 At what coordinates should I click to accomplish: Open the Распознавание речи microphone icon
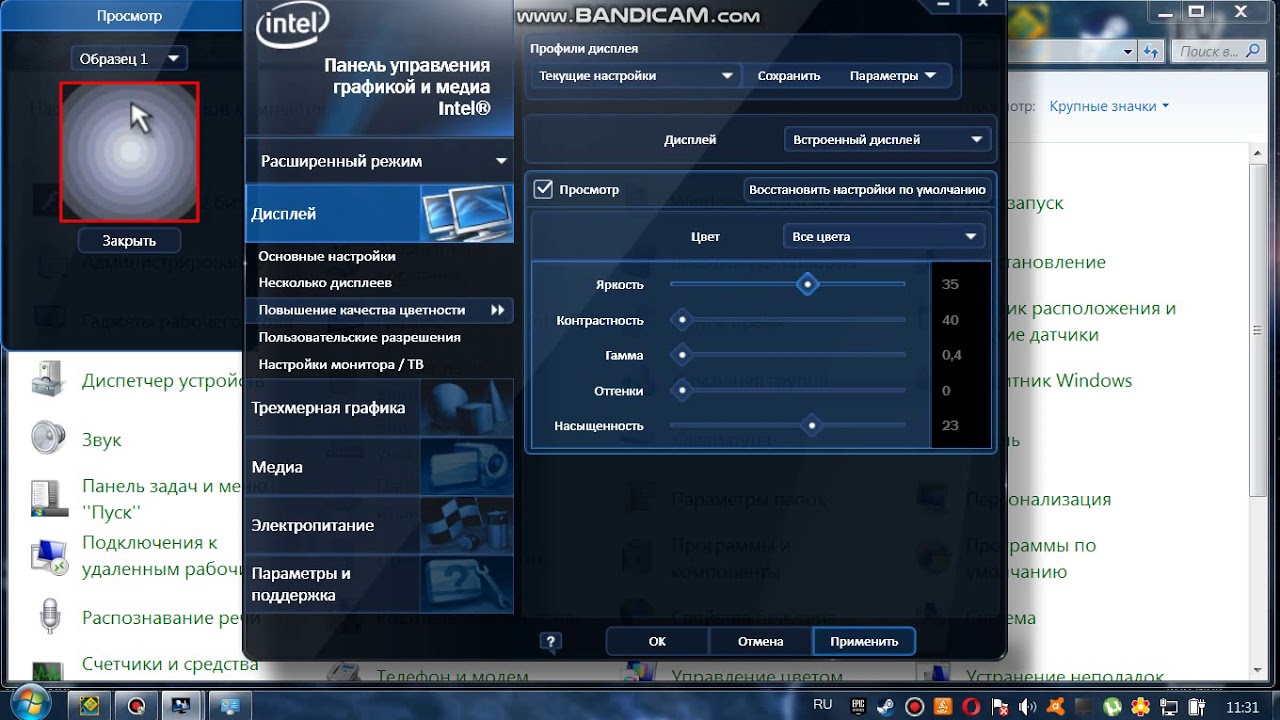48,616
